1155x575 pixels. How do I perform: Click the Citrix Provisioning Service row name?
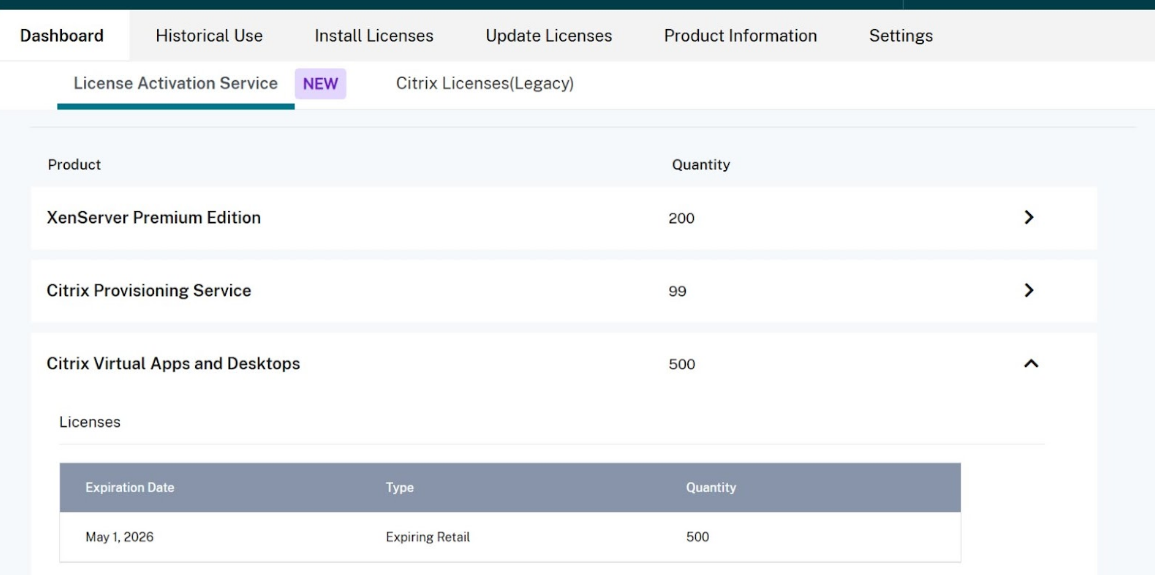pos(149,291)
